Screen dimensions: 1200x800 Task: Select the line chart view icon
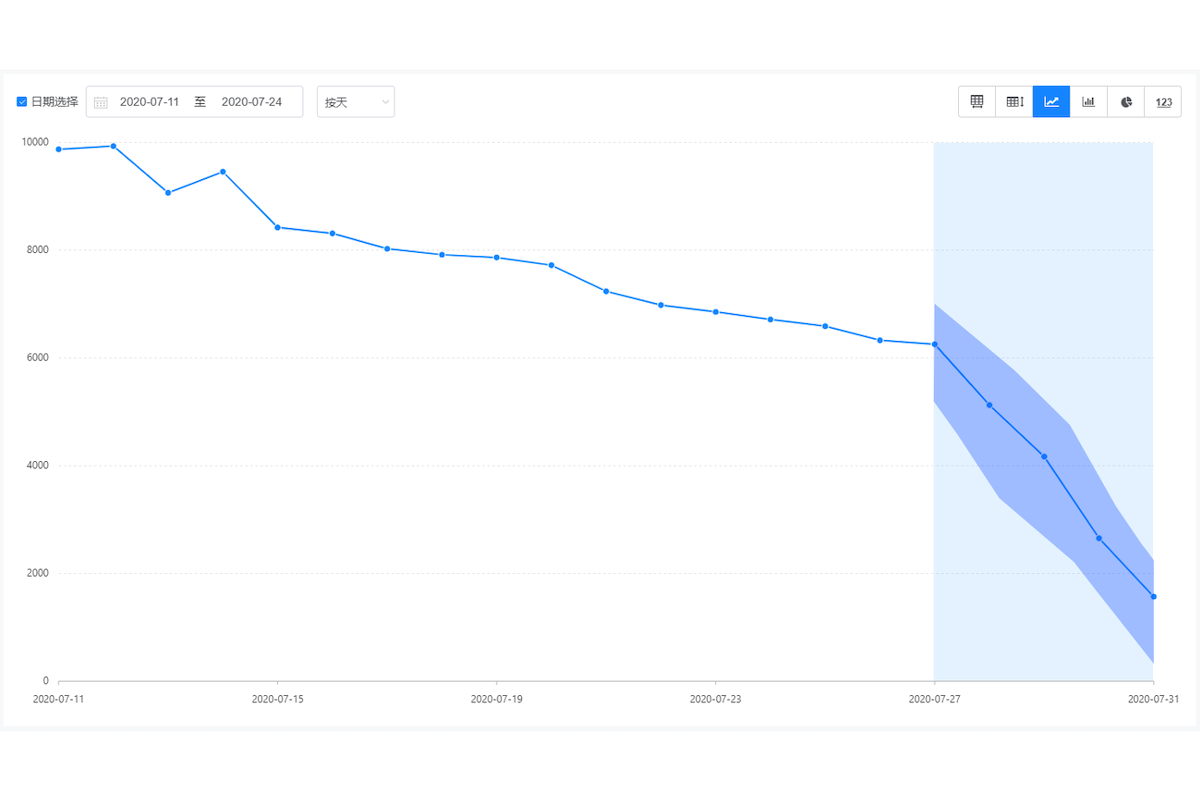tap(1051, 102)
